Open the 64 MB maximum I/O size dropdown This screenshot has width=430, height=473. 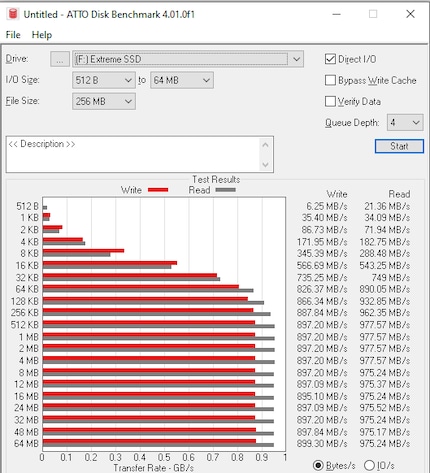182,80
